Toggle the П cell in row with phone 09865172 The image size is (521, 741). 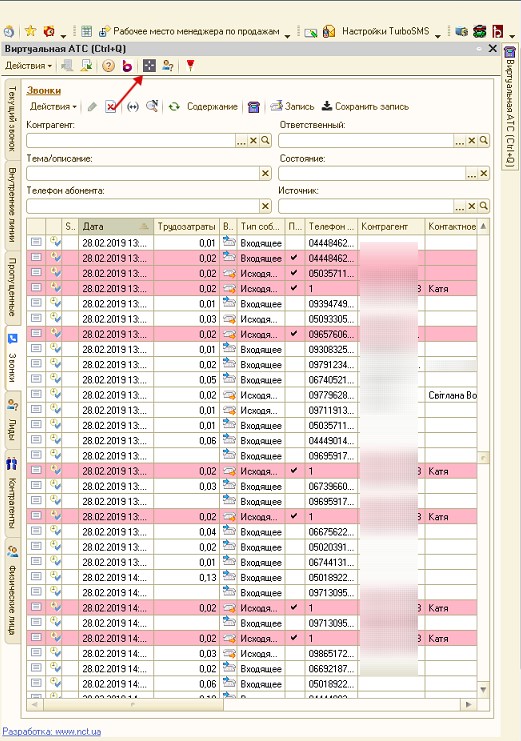(x=294, y=654)
